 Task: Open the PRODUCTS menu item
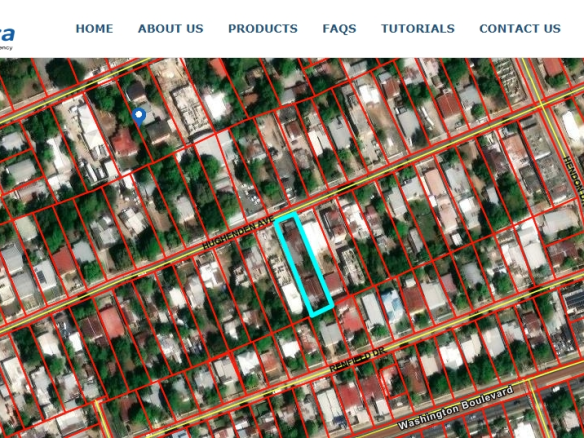click(263, 29)
